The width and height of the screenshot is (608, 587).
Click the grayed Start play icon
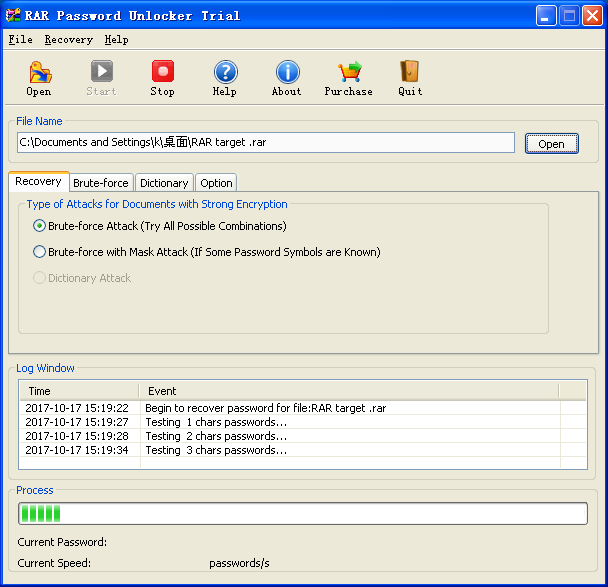point(102,71)
